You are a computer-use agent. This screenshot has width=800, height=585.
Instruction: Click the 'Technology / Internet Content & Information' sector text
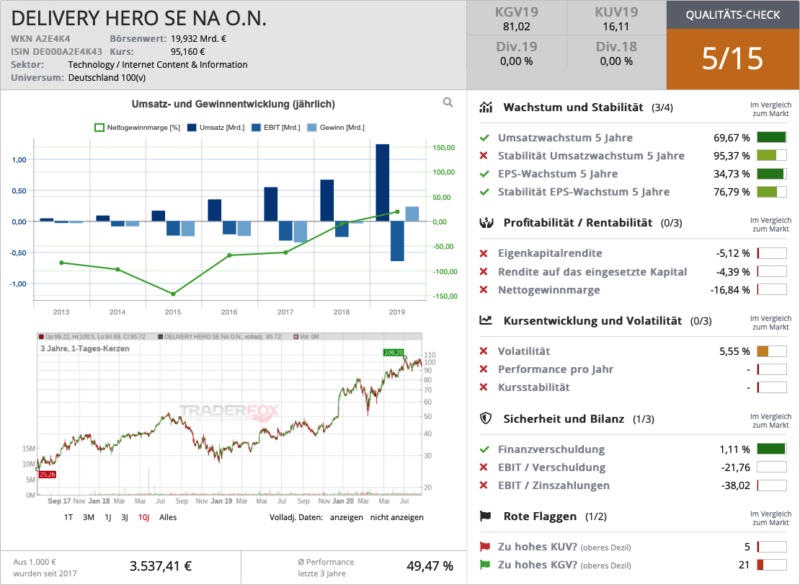(158, 65)
